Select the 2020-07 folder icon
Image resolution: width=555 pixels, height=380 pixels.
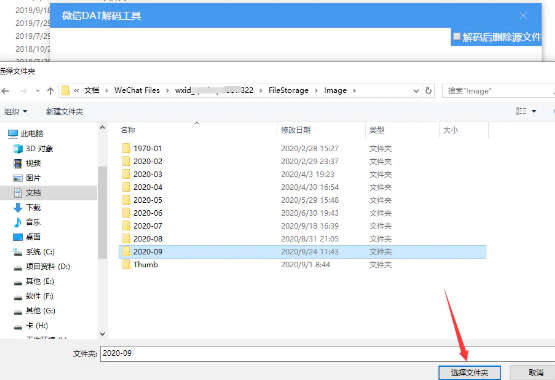click(x=126, y=226)
